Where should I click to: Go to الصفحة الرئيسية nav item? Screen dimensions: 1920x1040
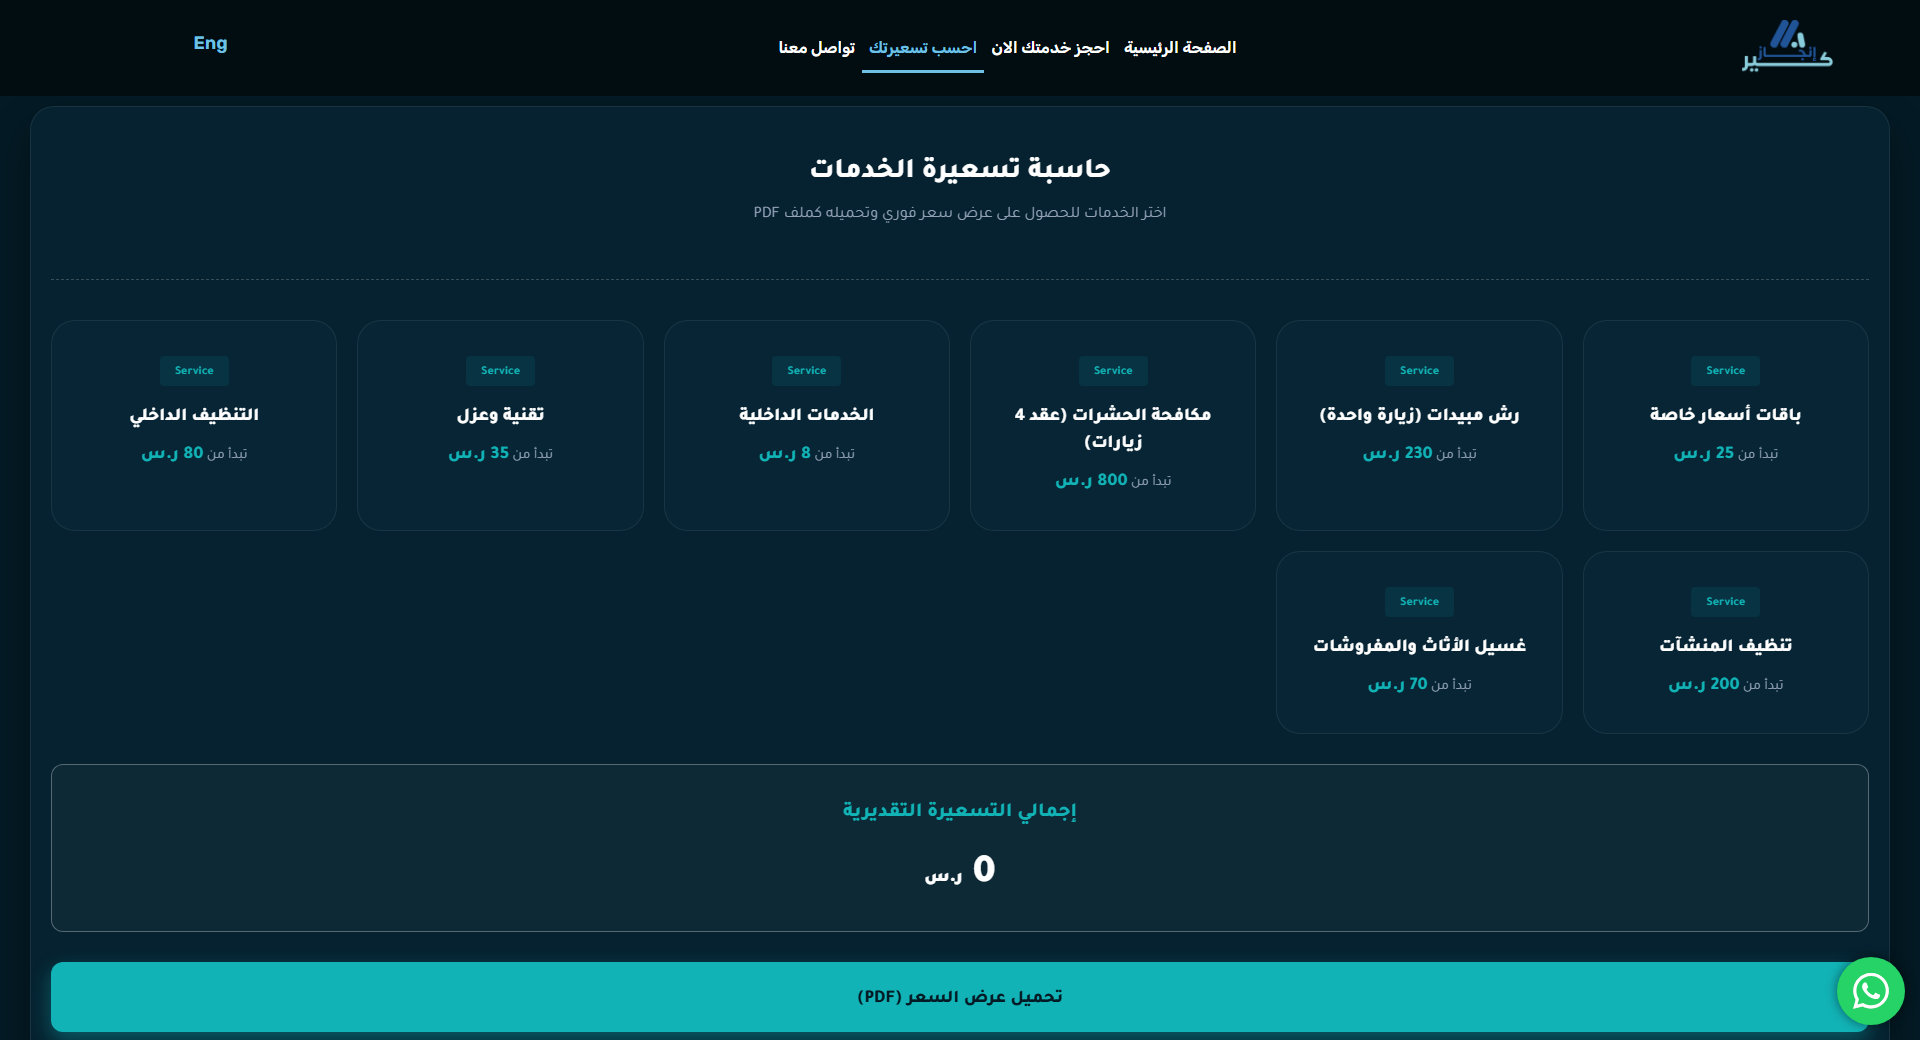click(1180, 48)
